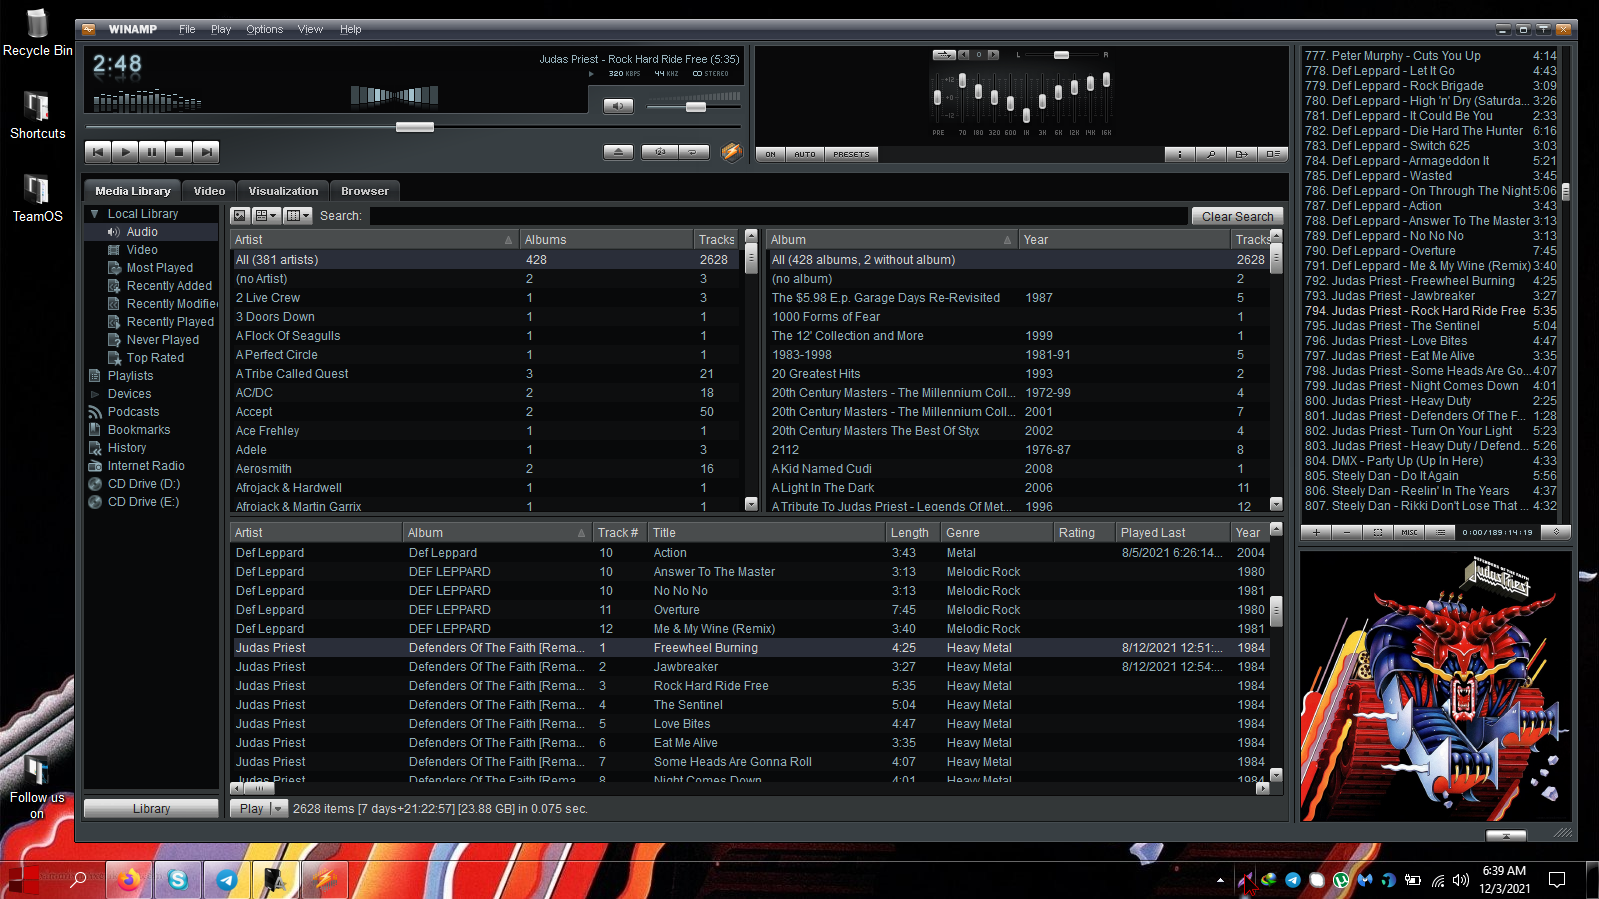The image size is (1599, 899).
Task: Stop playback
Action: [x=179, y=152]
